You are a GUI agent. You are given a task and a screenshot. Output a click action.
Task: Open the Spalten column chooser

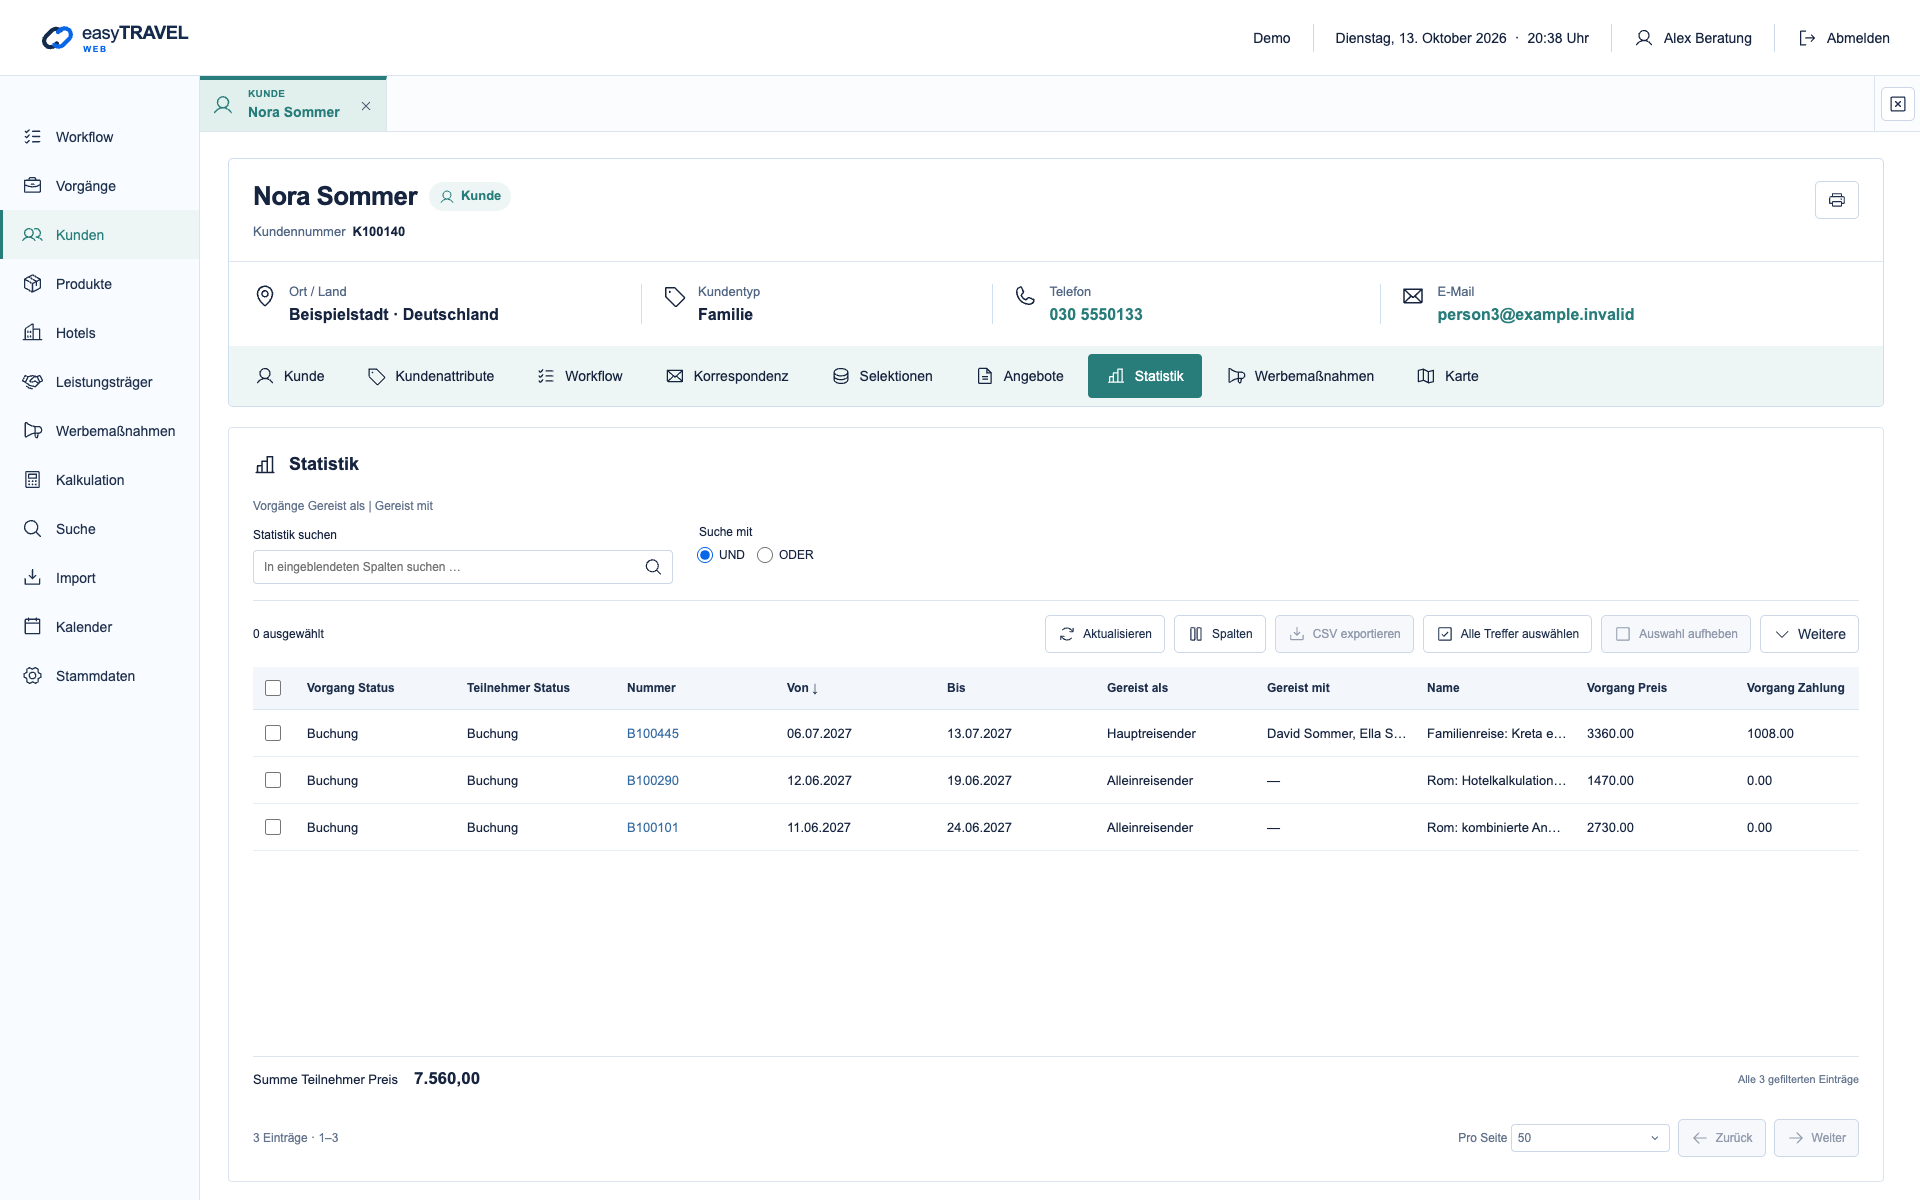click(1220, 634)
